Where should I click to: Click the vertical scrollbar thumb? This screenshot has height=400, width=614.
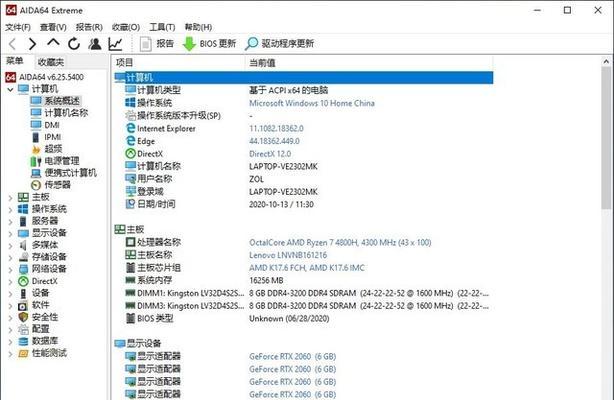(x=606, y=138)
